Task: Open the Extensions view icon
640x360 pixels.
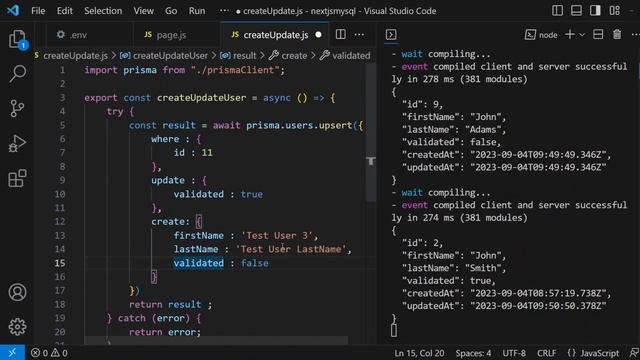Action: click(17, 178)
